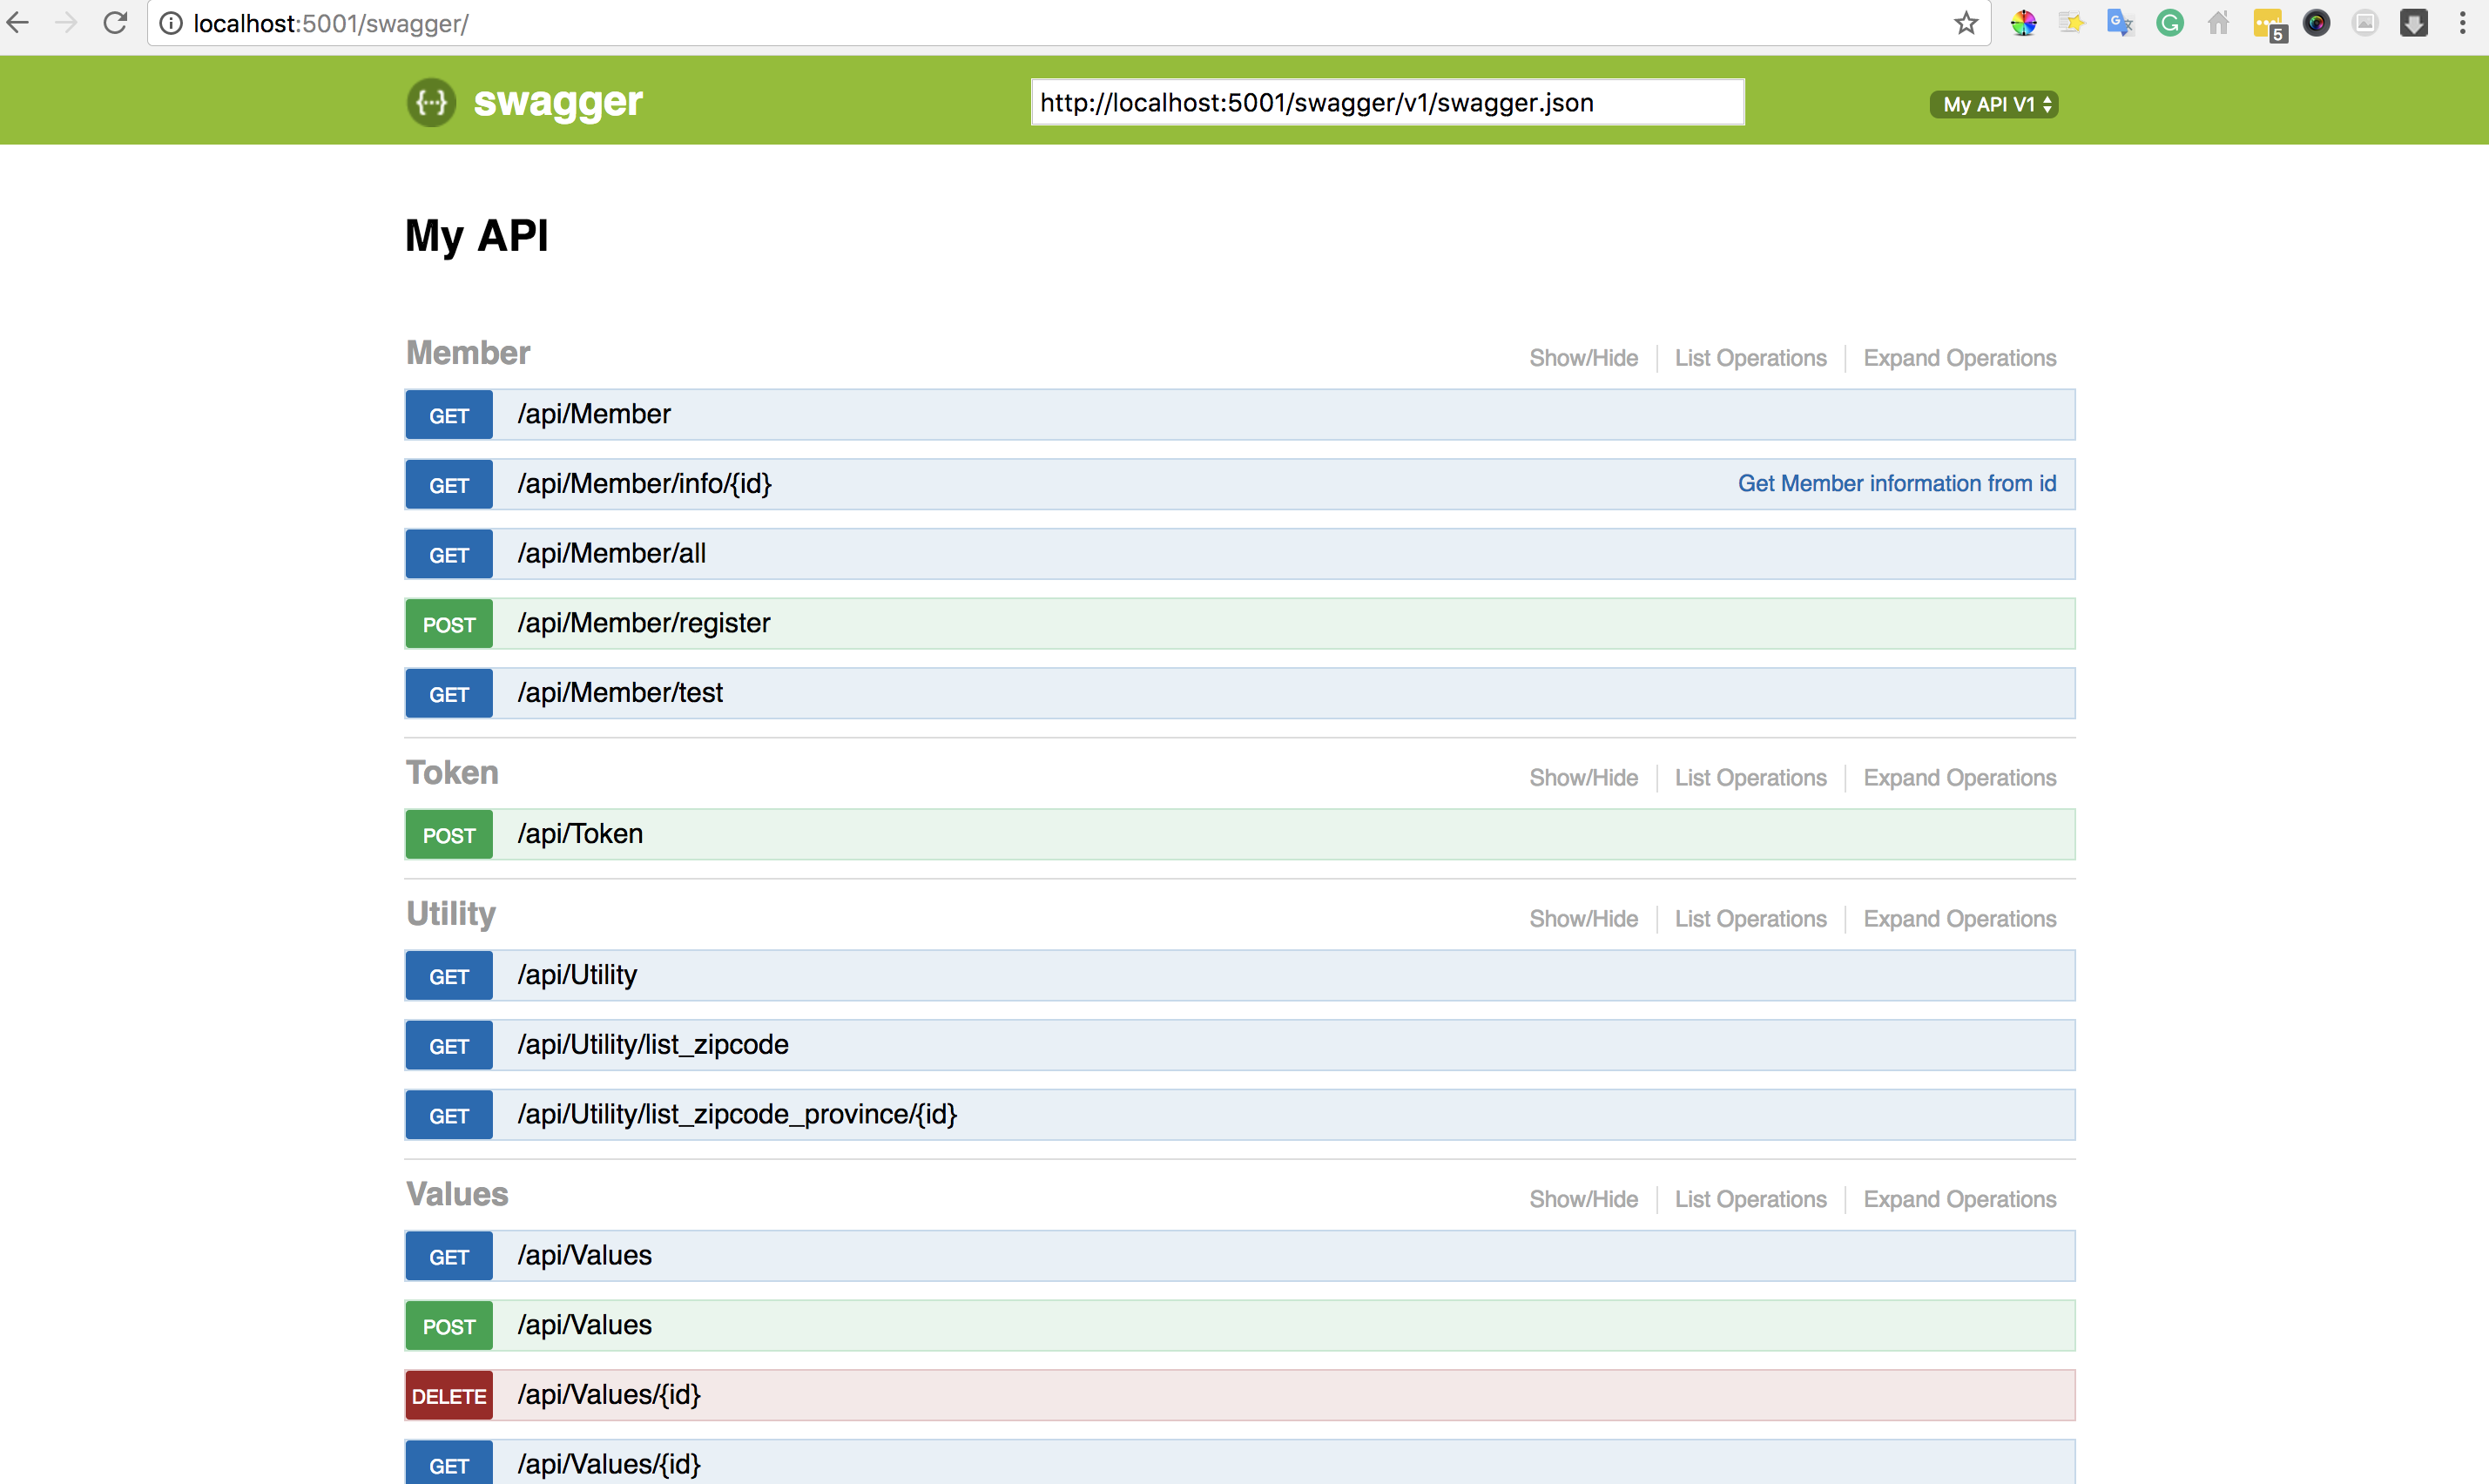Open the Google Translate extension
The image size is (2489, 1484).
pyautogui.click(x=2120, y=23)
